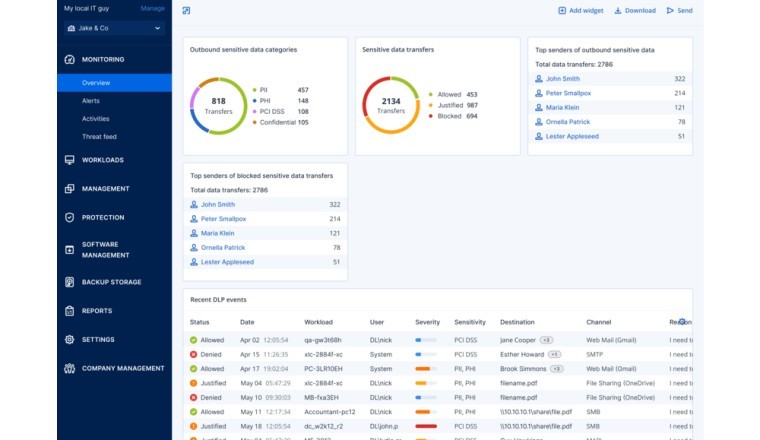Viewport: 760px width, 440px height.
Task: Click the Reports icon in sidebar
Action: (x=69, y=311)
